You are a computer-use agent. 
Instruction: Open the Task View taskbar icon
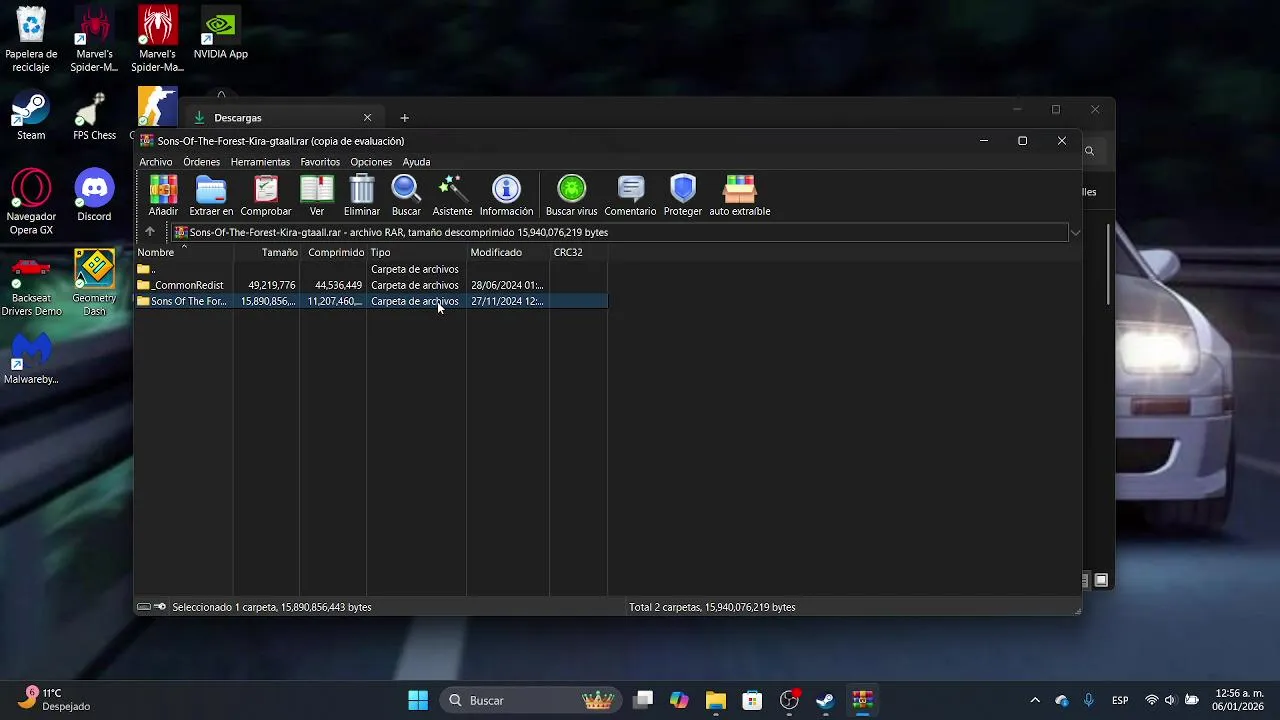pos(643,700)
